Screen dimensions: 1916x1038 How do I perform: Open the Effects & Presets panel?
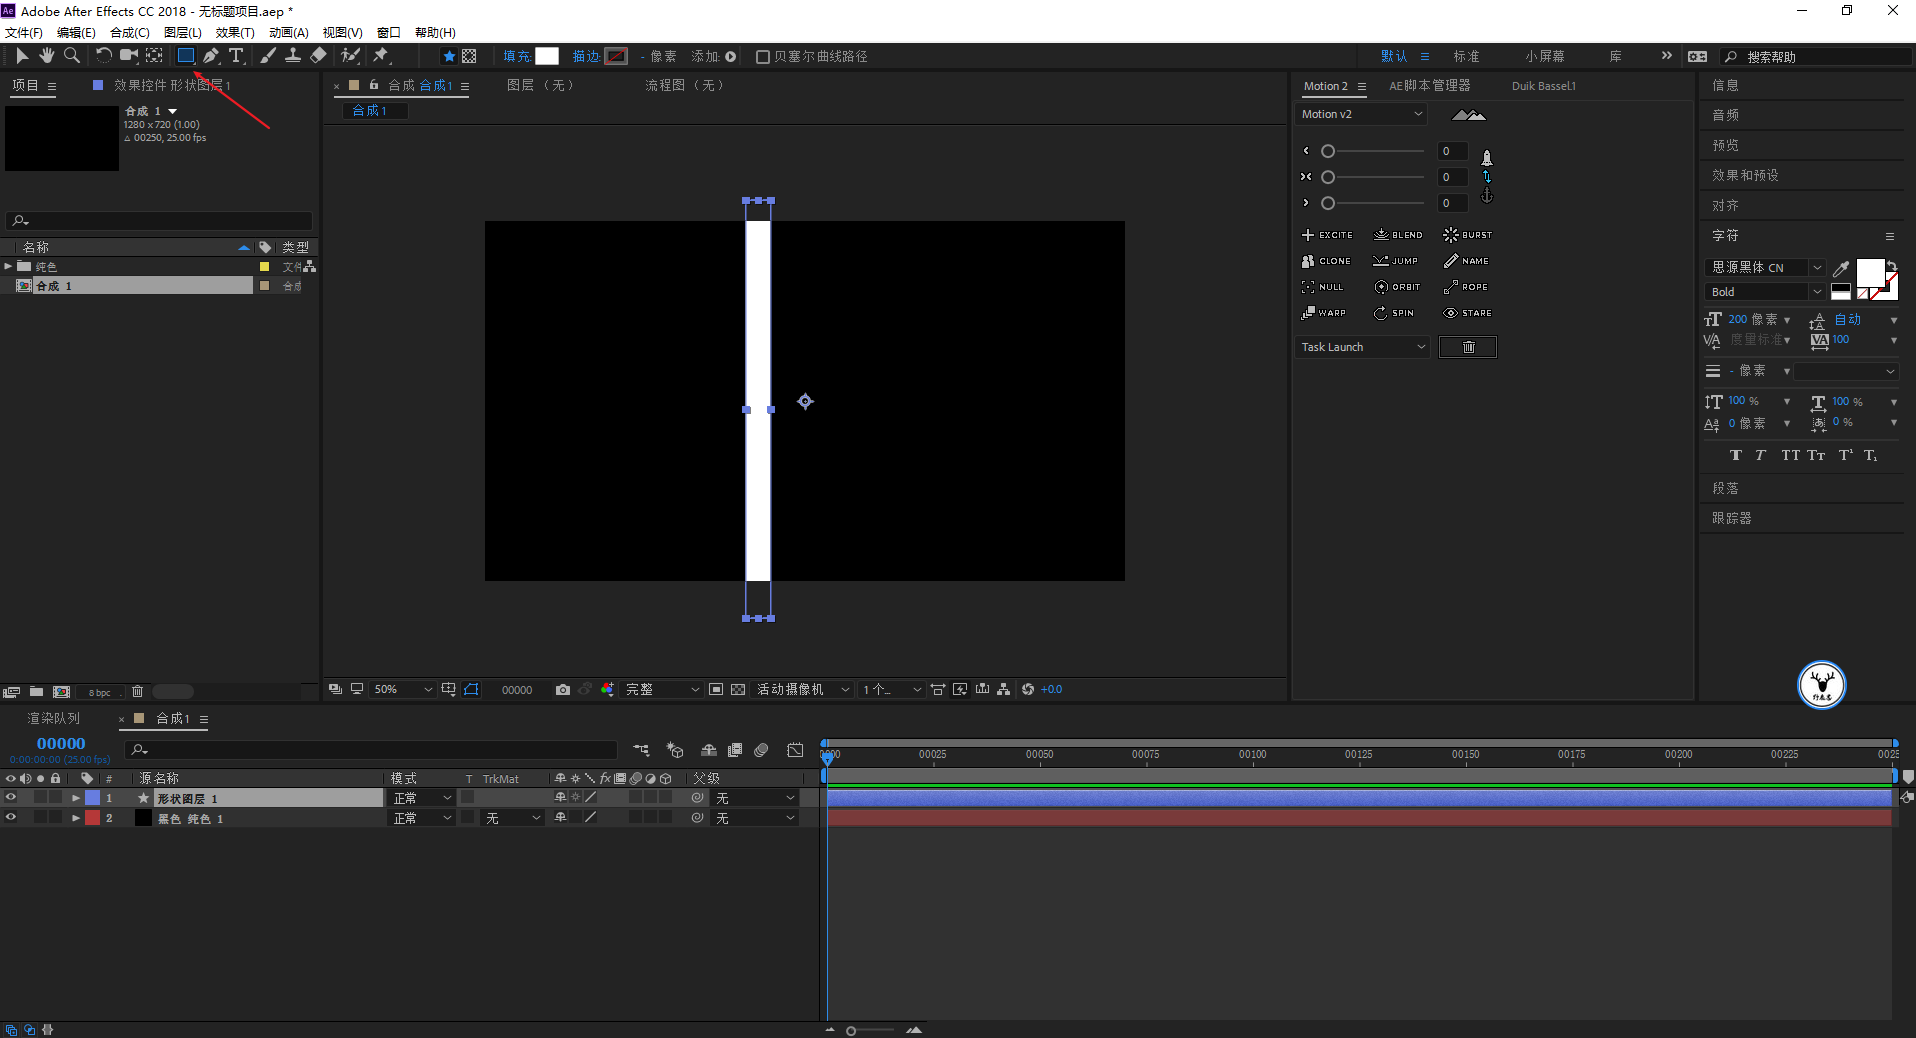click(1745, 175)
